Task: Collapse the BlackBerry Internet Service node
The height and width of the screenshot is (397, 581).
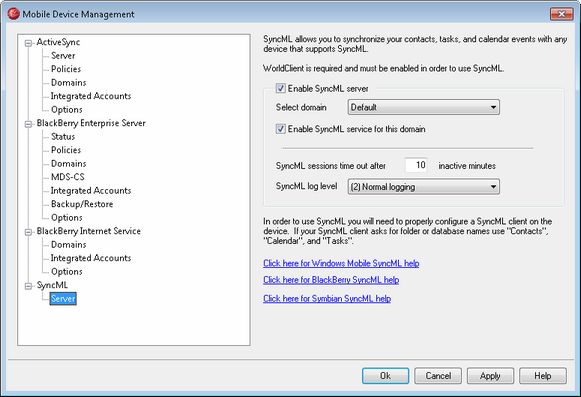Action: [x=28, y=232]
